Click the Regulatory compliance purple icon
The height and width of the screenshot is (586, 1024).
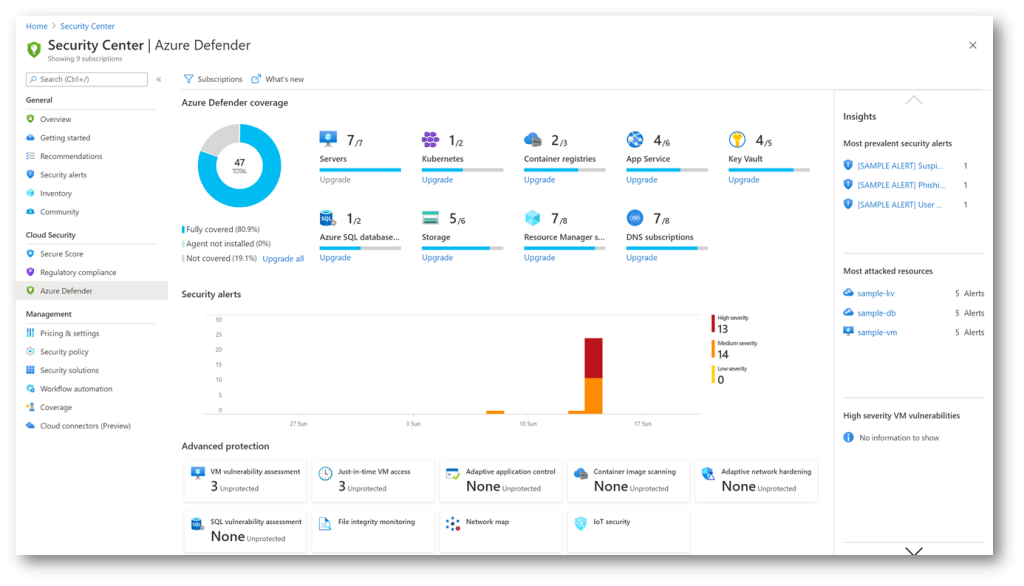tap(30, 272)
